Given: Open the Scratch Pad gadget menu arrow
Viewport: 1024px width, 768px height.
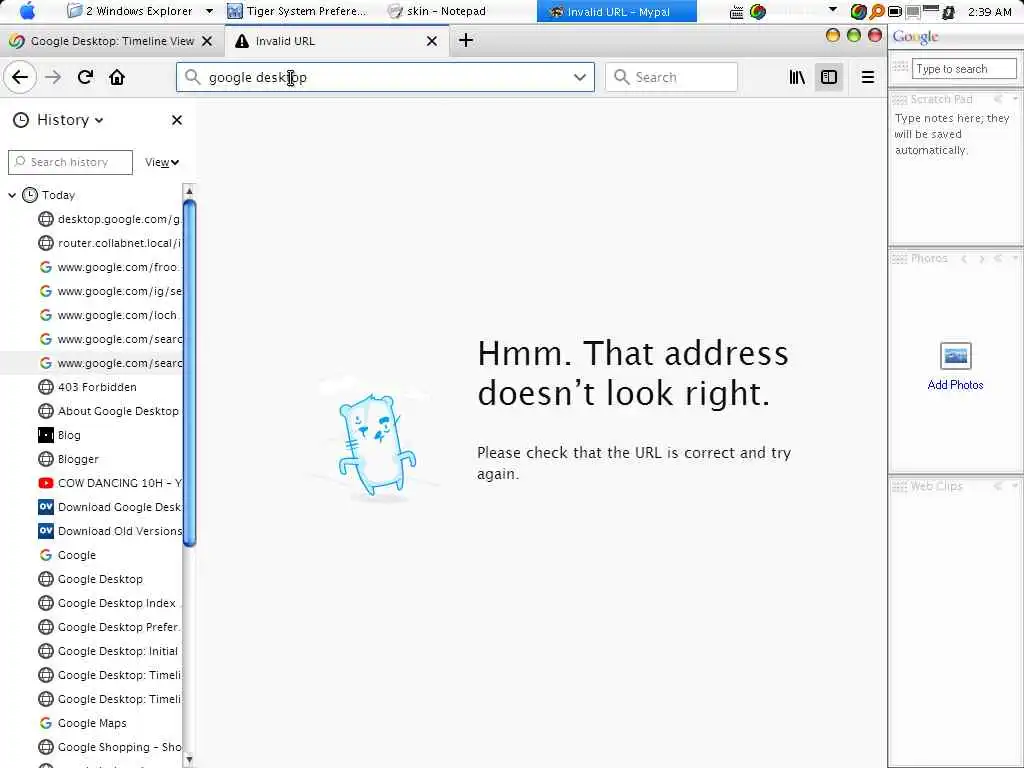Looking at the screenshot, I should [1015, 99].
